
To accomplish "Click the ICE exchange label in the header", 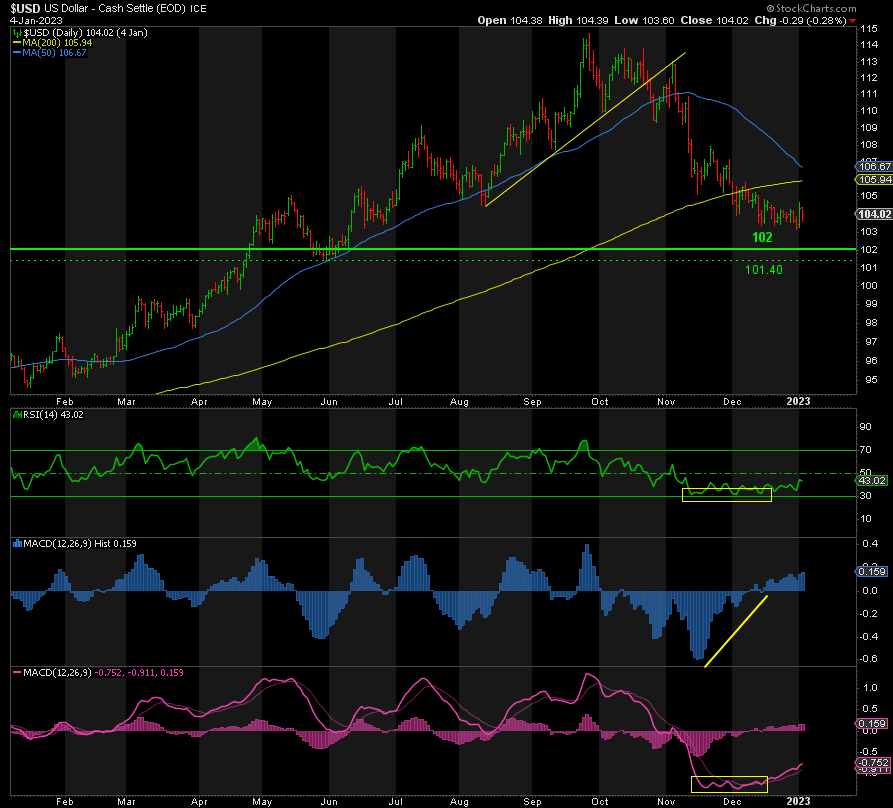I will coord(199,9).
